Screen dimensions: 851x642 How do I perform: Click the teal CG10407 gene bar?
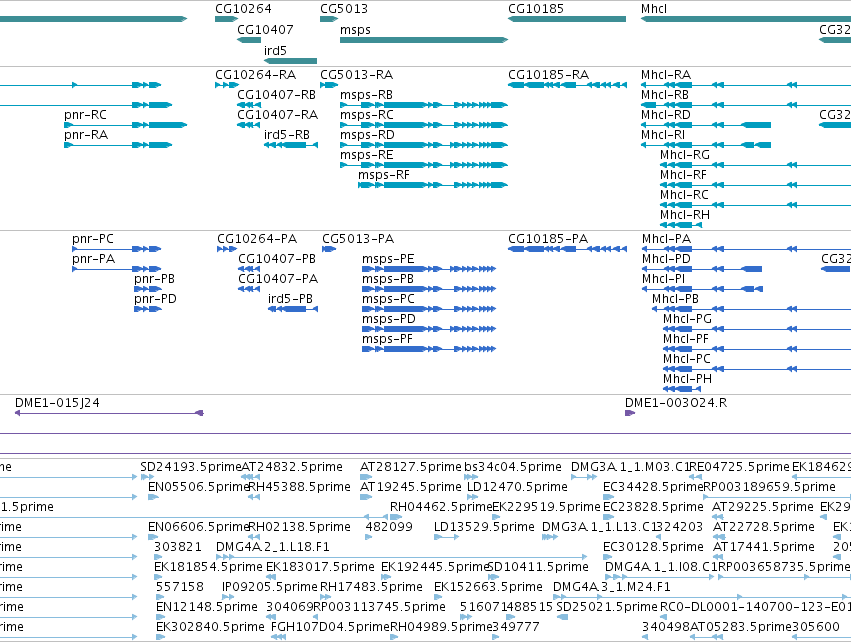click(x=249, y=40)
